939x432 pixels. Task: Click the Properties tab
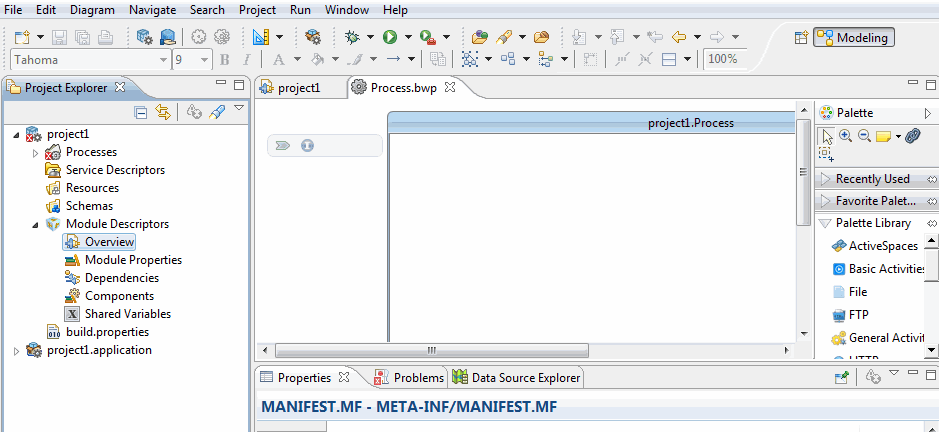304,378
